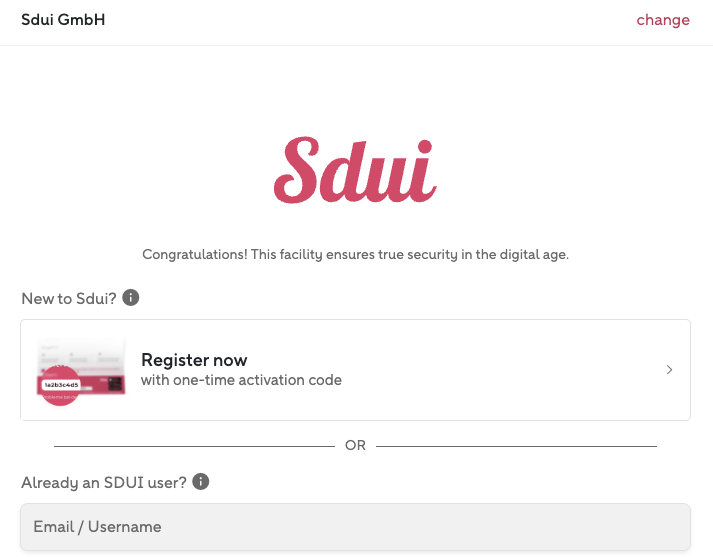Click the info icon next to "Already an SDUI user?"
713x557 pixels.
201,482
